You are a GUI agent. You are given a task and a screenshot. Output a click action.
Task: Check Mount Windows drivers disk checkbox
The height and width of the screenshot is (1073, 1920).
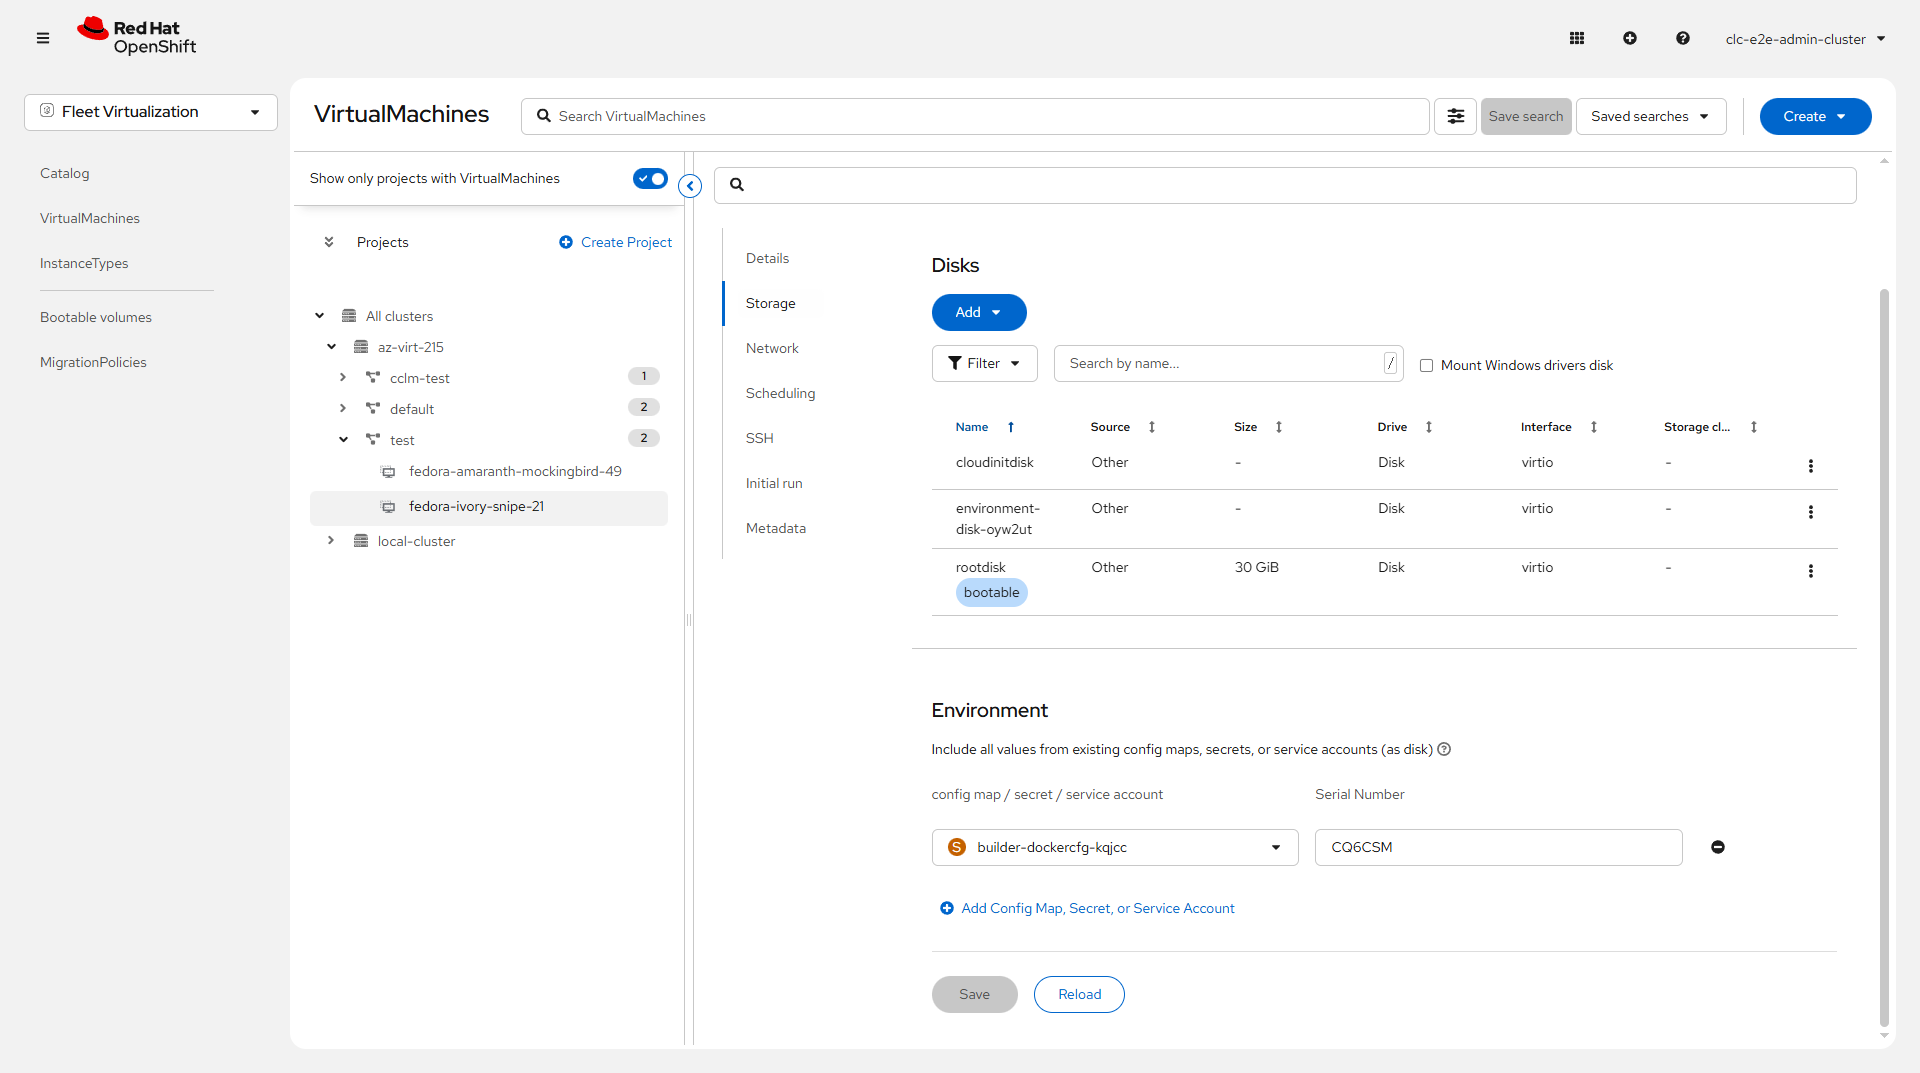coord(1427,366)
